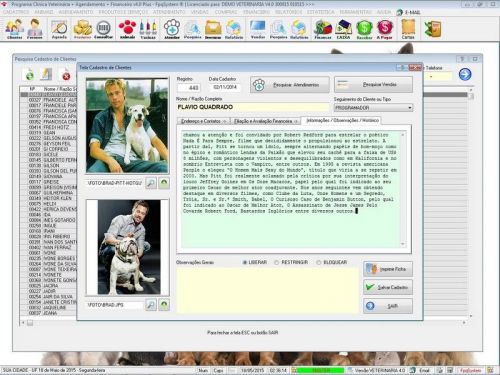This screenshot has width=500, height=375.
Task: Click blue arrow icon in Pesquisa Cadastro window
Action: (465, 74)
